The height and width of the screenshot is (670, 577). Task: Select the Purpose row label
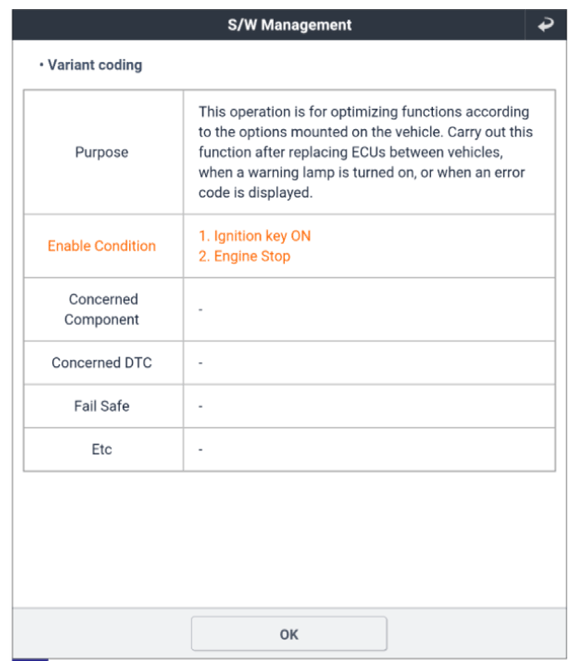tap(102, 152)
